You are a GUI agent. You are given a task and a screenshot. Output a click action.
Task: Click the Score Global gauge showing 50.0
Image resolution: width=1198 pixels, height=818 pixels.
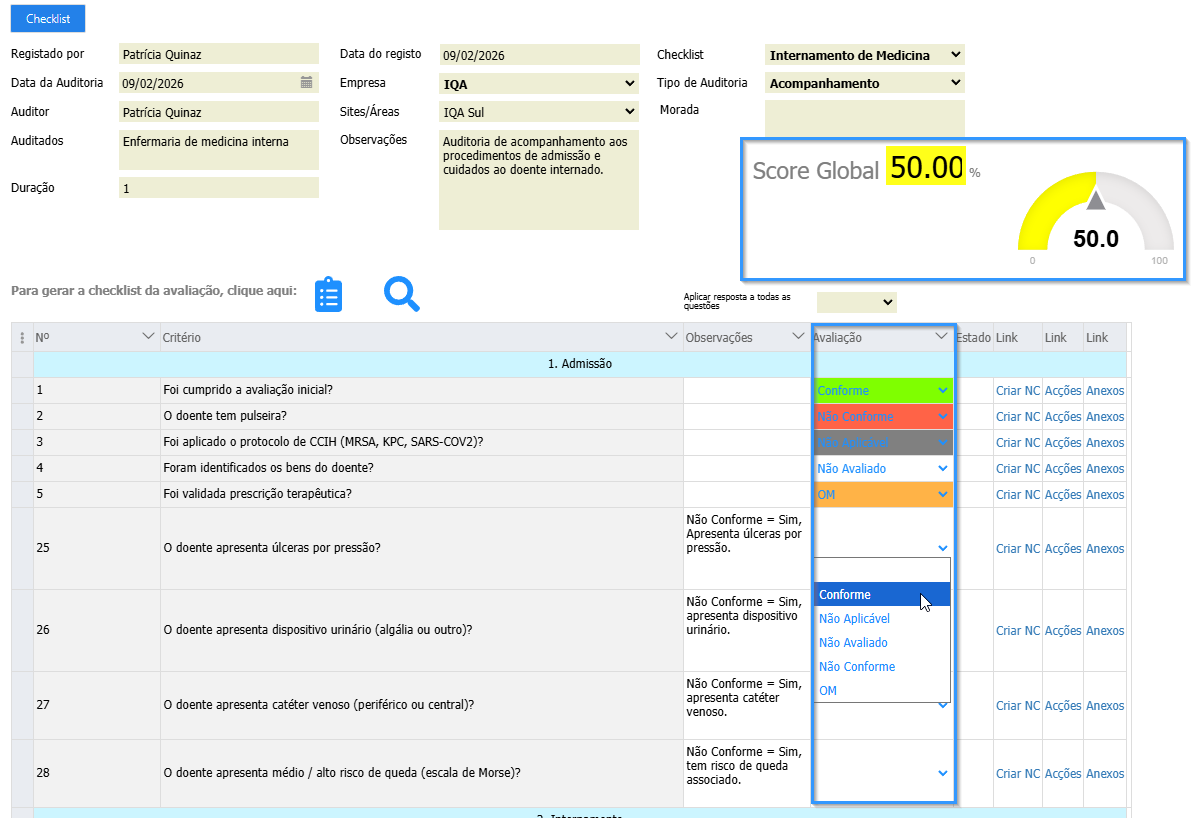1096,214
